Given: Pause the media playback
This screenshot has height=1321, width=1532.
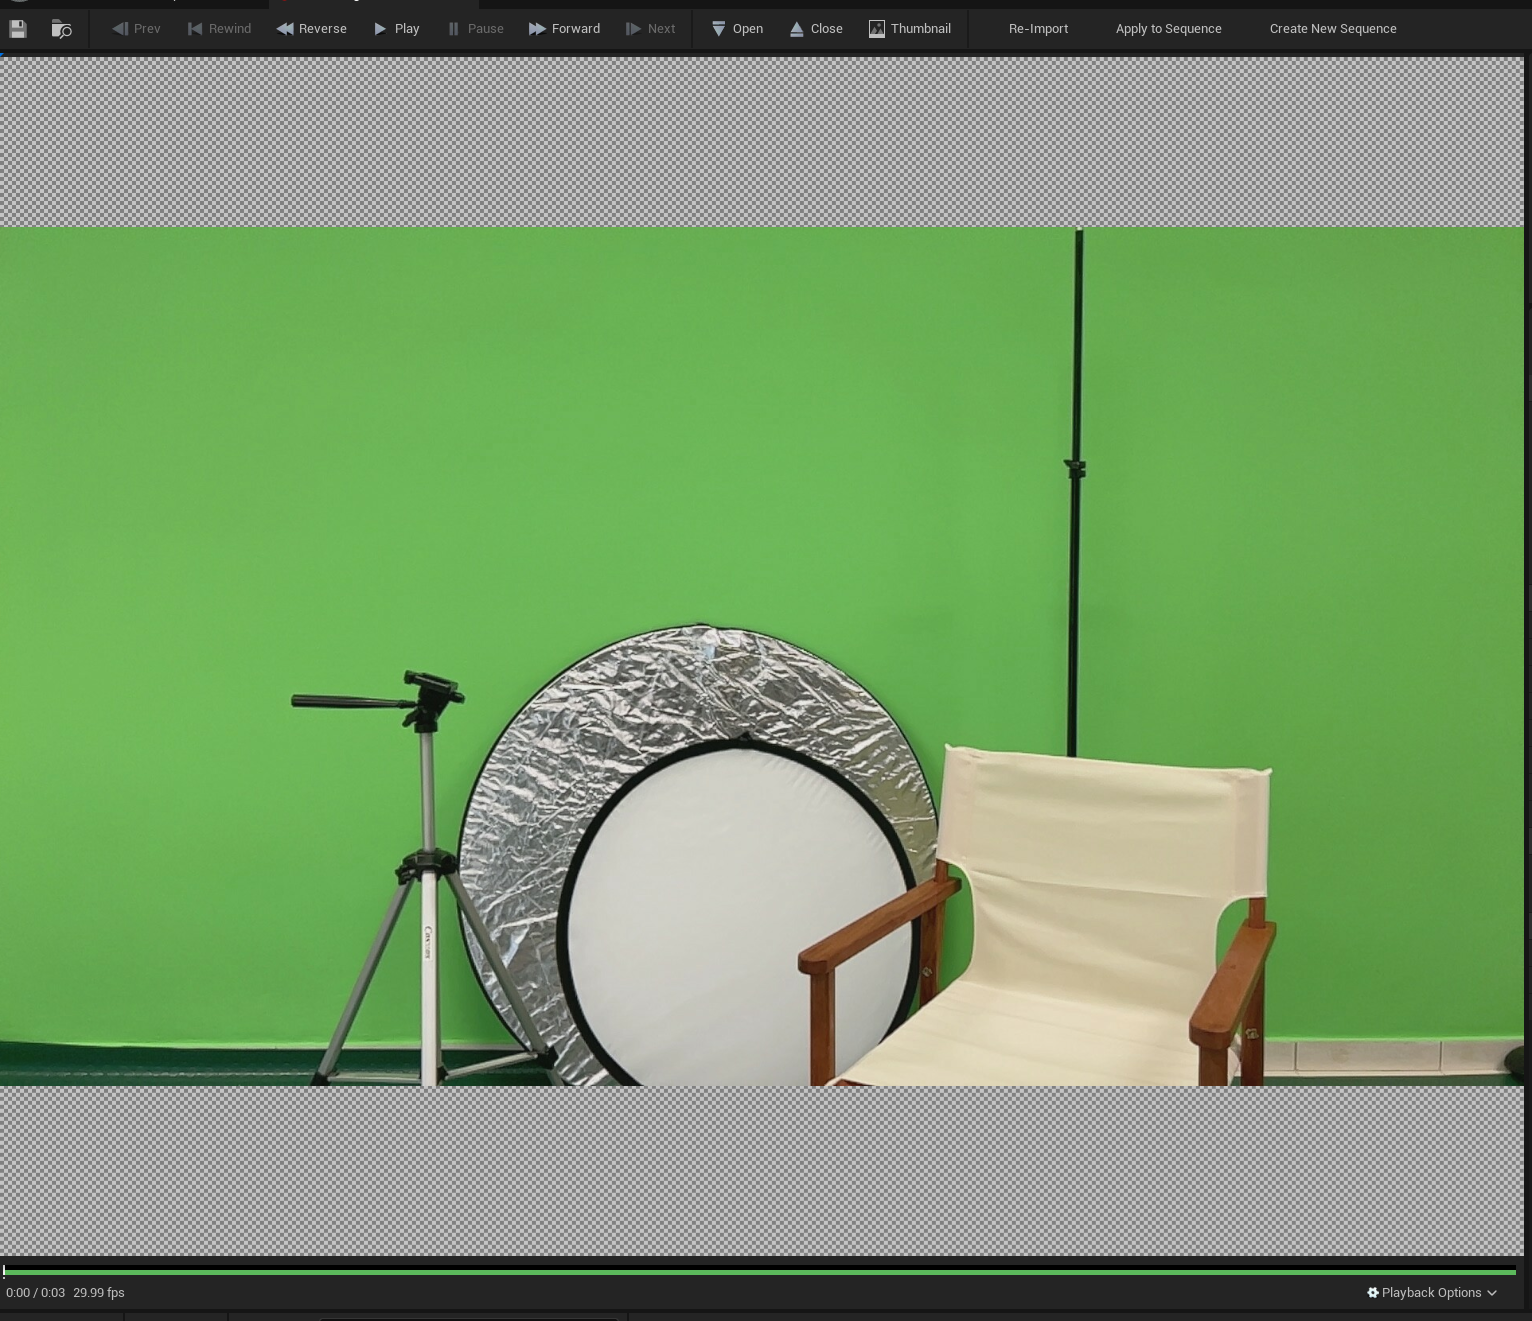Looking at the screenshot, I should 475,29.
